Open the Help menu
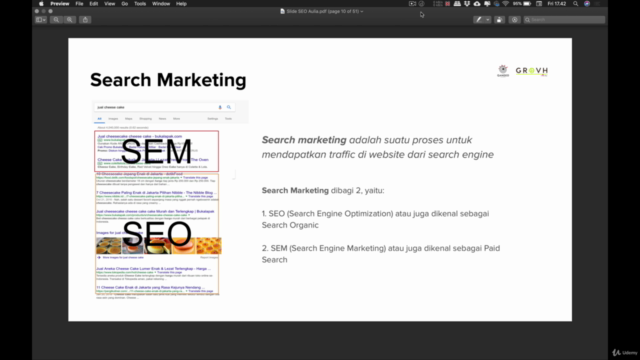Viewport: 640px width, 360px height. 181,4
